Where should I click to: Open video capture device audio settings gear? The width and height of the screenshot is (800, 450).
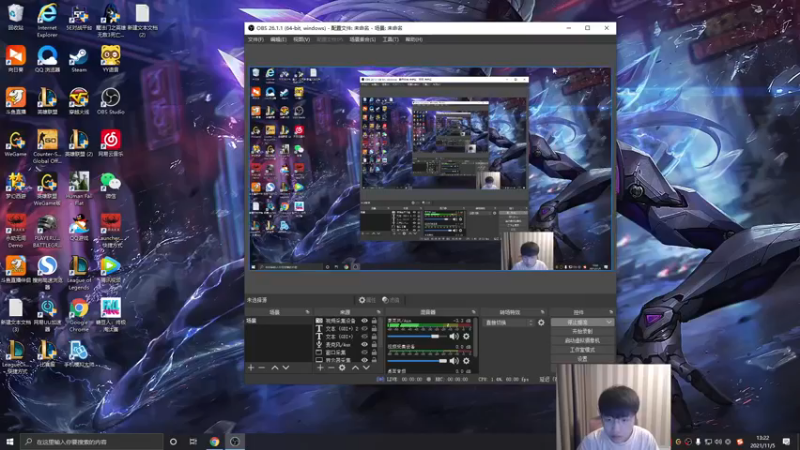pyautogui.click(x=466, y=361)
